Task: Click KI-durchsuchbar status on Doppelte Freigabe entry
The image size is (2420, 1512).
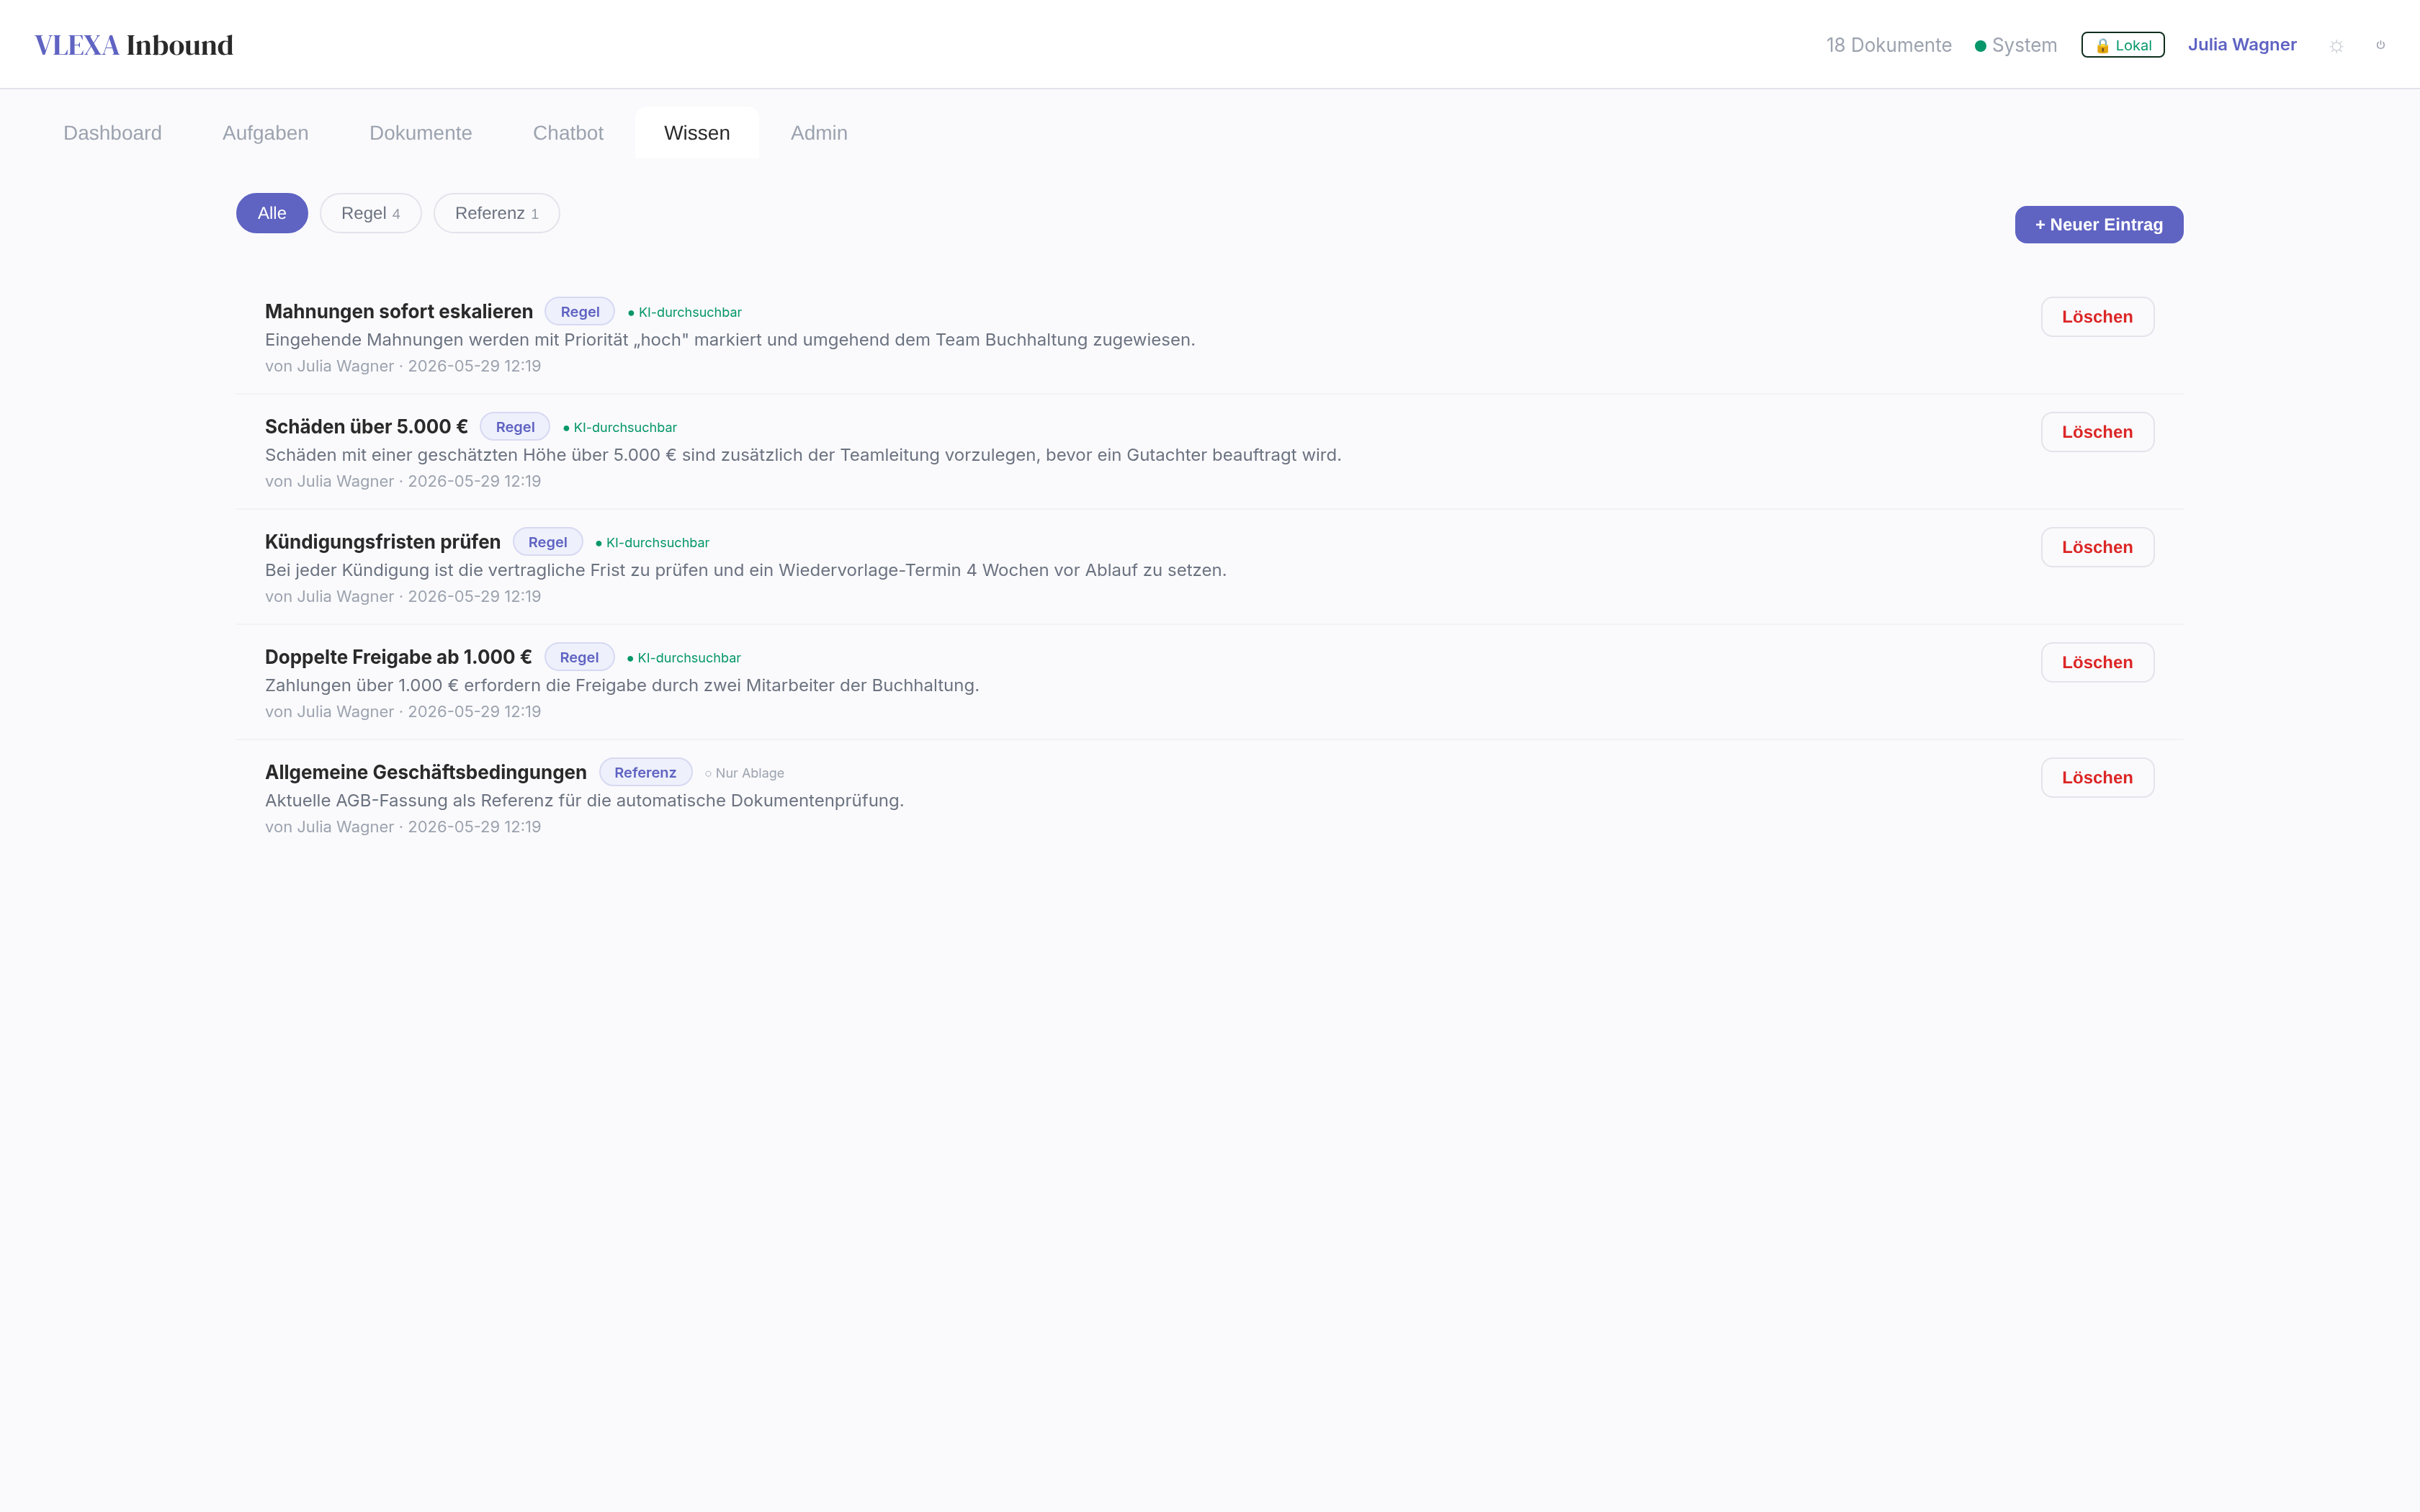Action: point(684,657)
